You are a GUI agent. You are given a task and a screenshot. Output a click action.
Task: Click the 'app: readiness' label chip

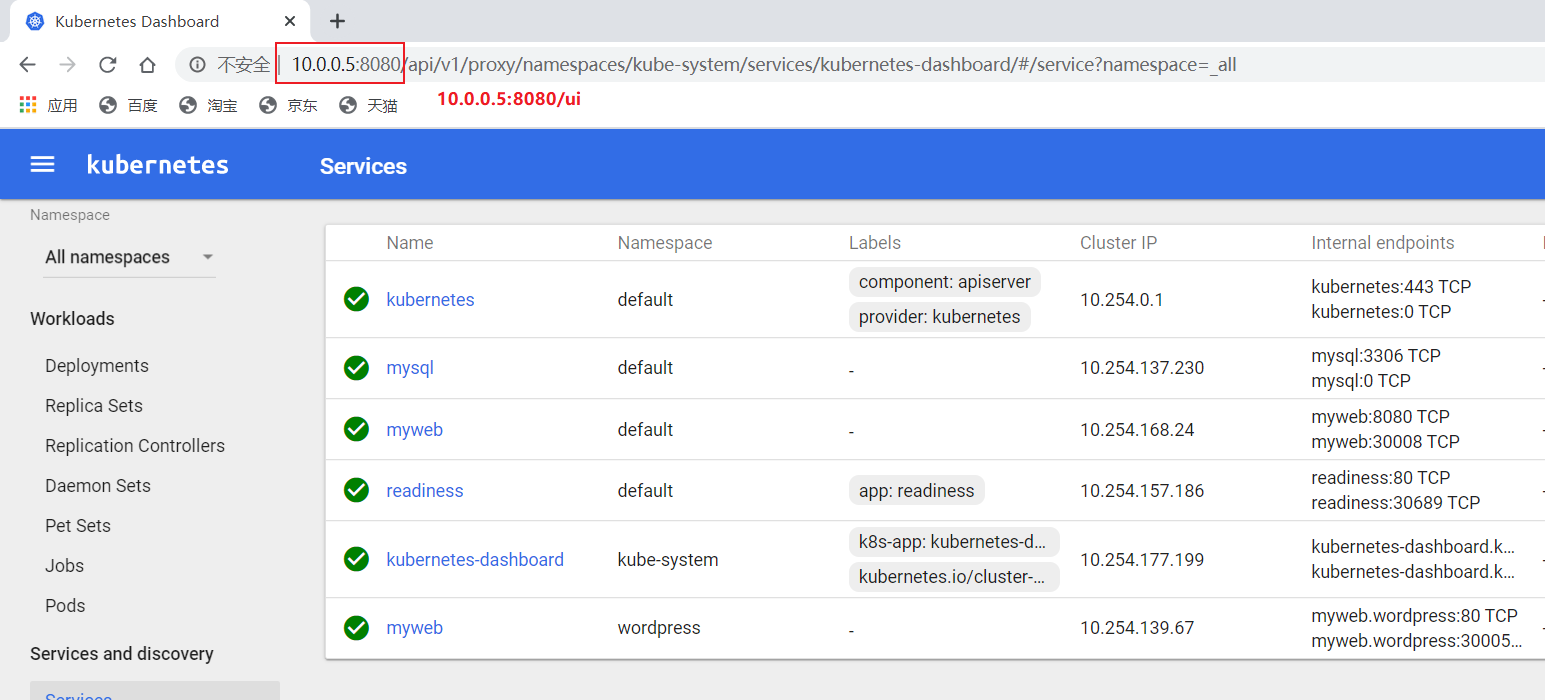pyautogui.click(x=916, y=491)
